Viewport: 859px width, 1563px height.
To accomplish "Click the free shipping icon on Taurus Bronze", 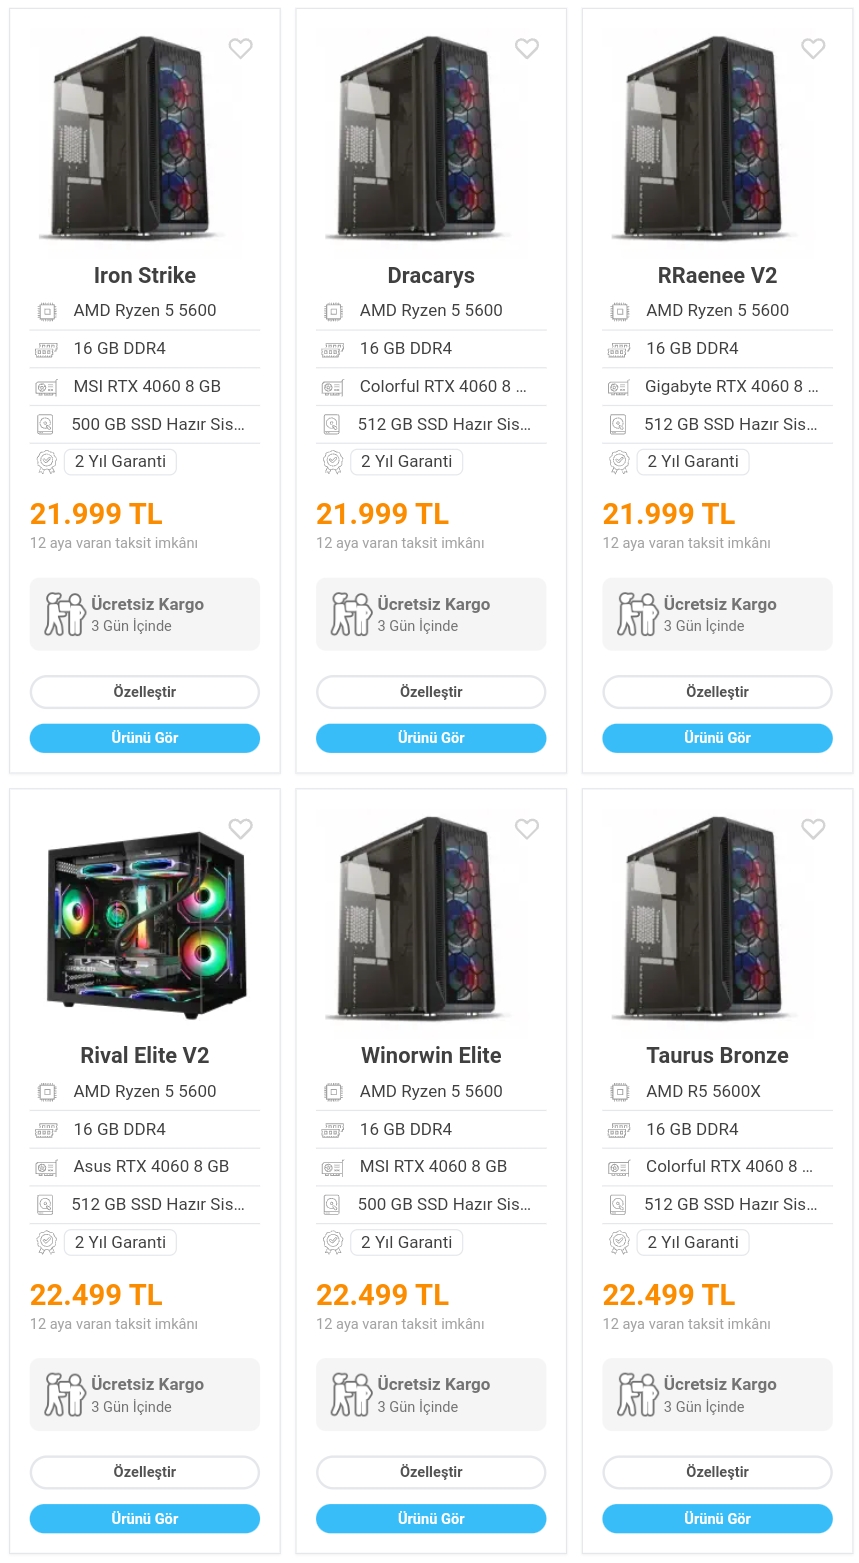I will pos(637,1395).
